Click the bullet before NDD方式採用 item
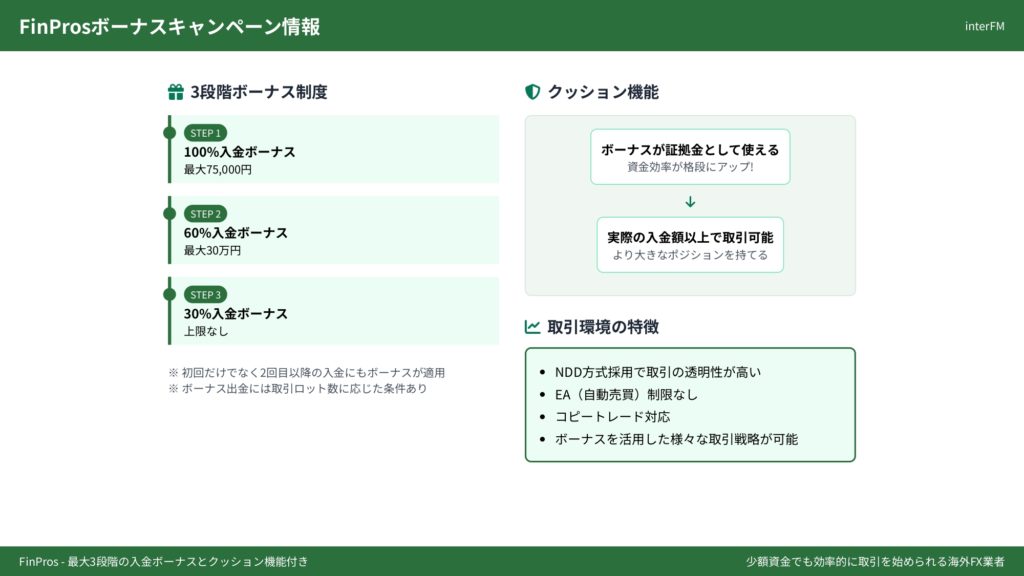 coord(542,372)
